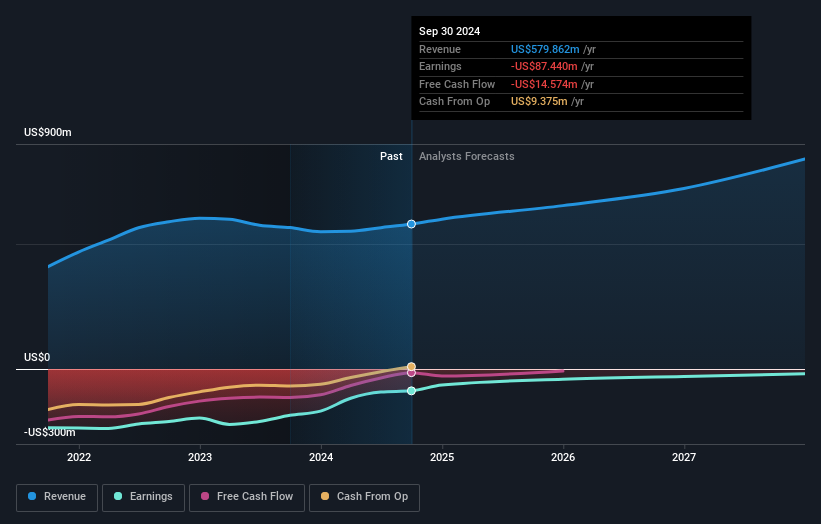Viewport: 821px width, 524px height.
Task: Click the -US$300m y-axis label
Action: pyautogui.click(x=50, y=432)
